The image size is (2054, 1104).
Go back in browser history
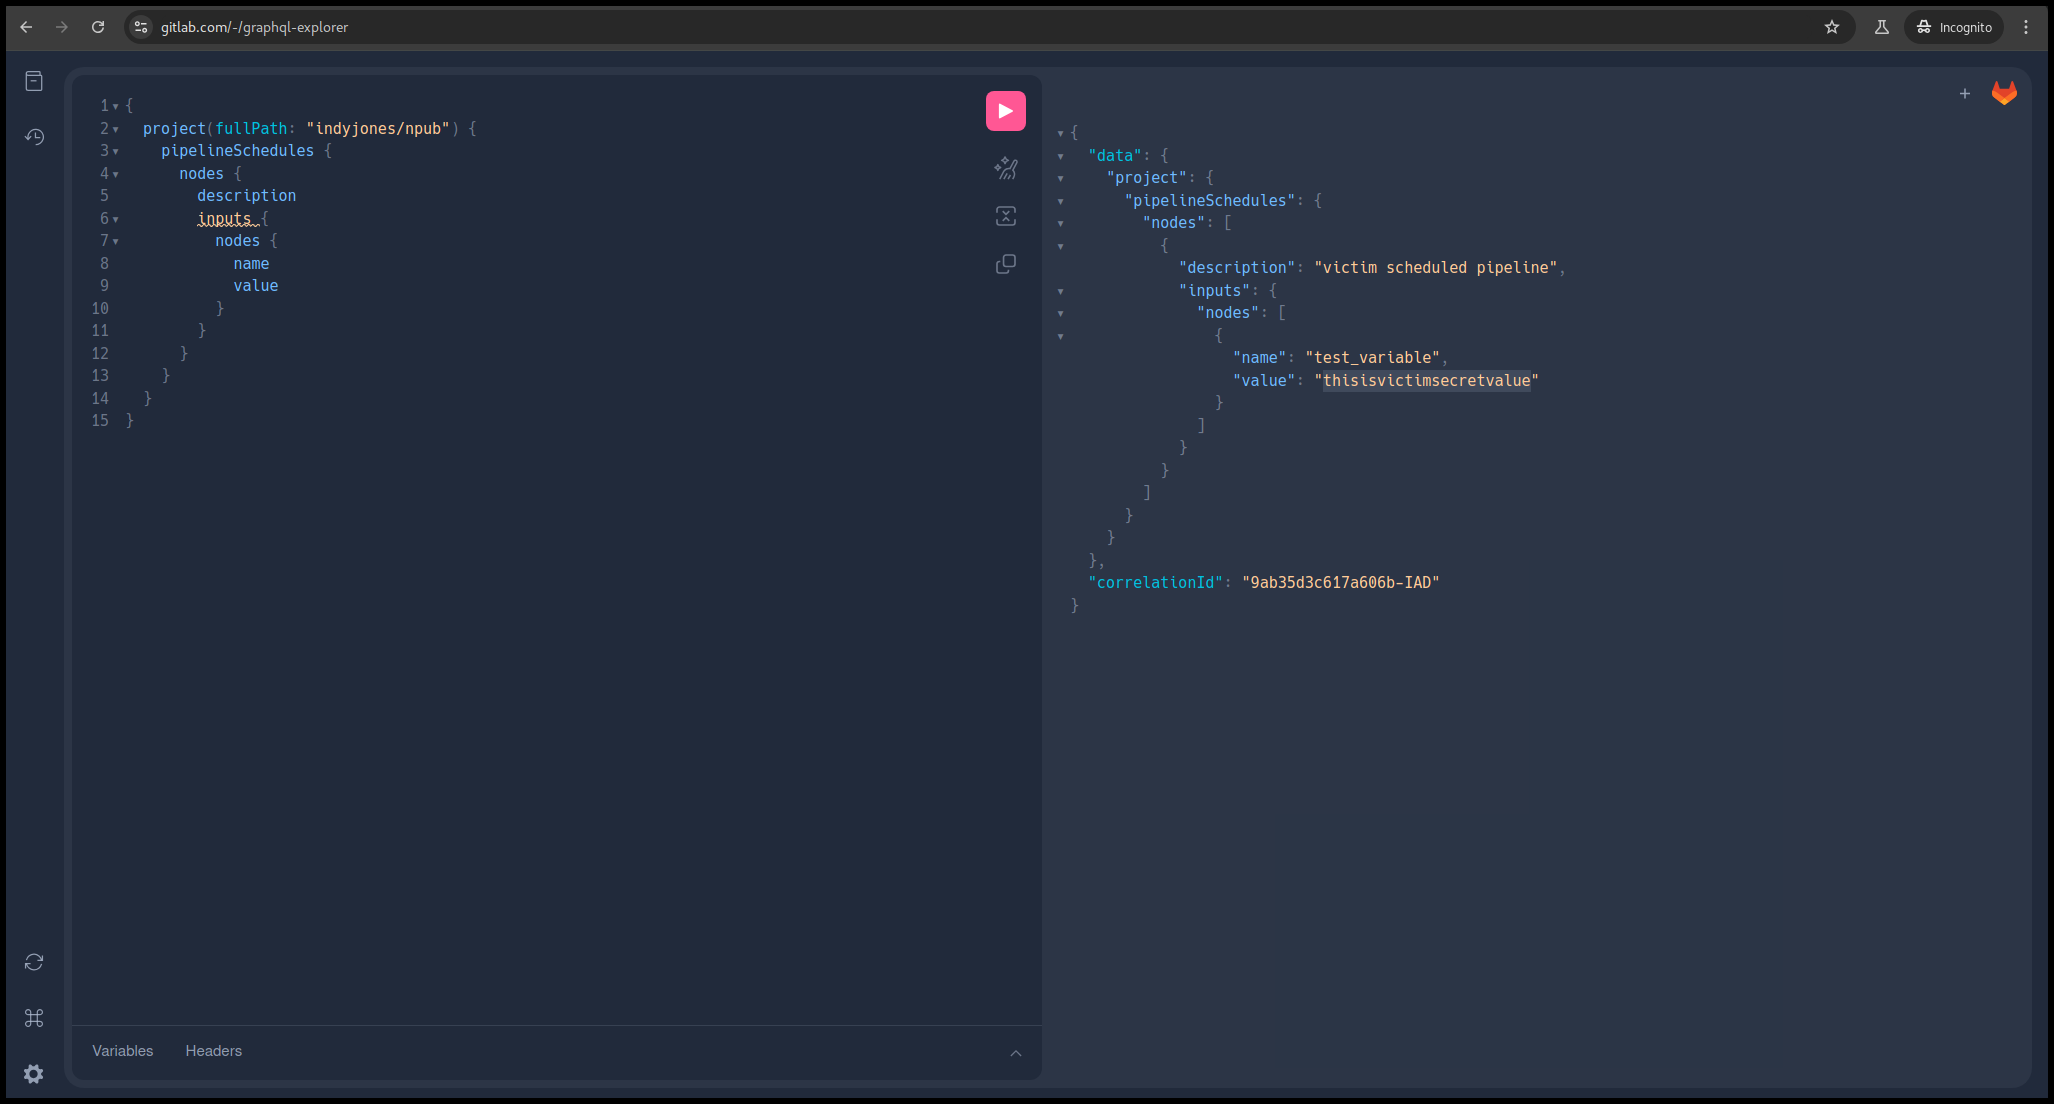coord(27,27)
